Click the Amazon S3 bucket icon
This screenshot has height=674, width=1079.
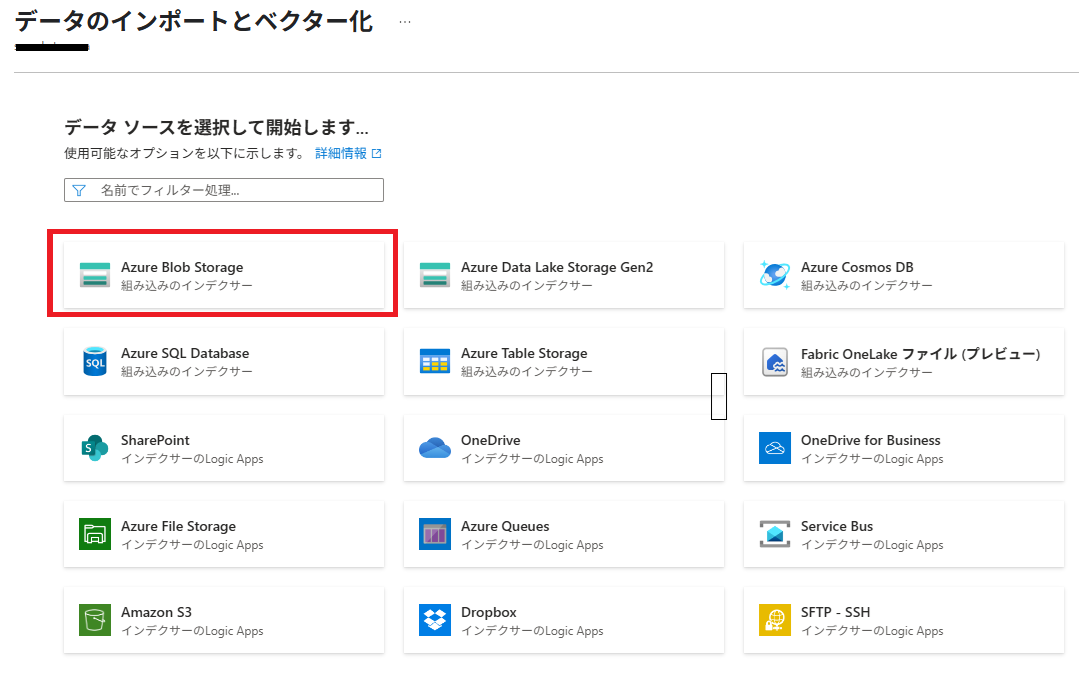[95, 620]
